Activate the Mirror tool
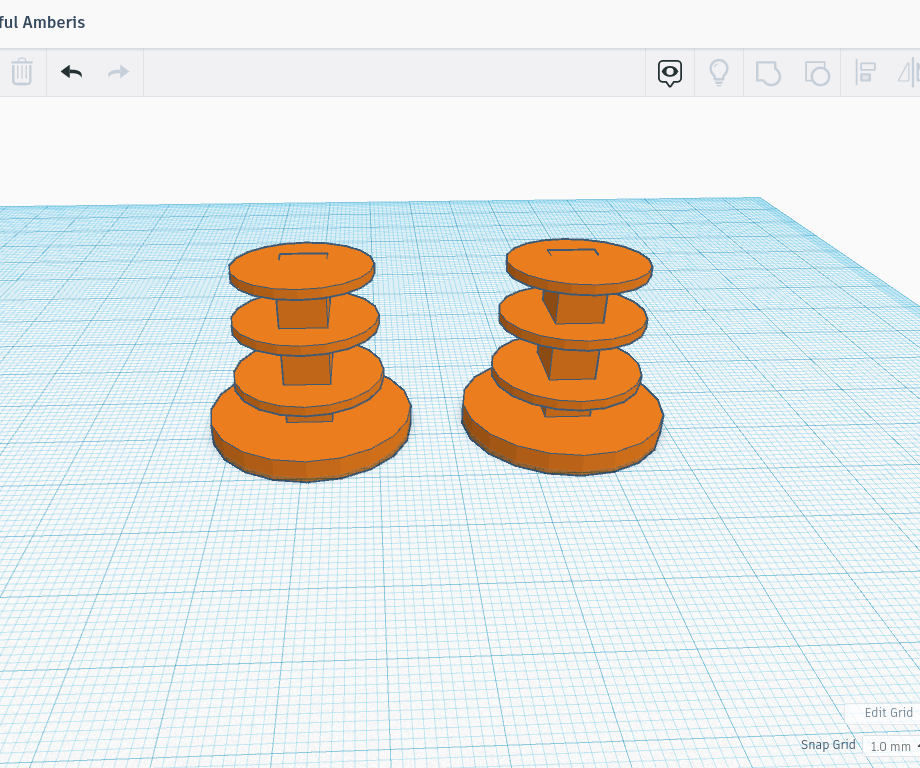The height and width of the screenshot is (768, 920). [x=909, y=73]
